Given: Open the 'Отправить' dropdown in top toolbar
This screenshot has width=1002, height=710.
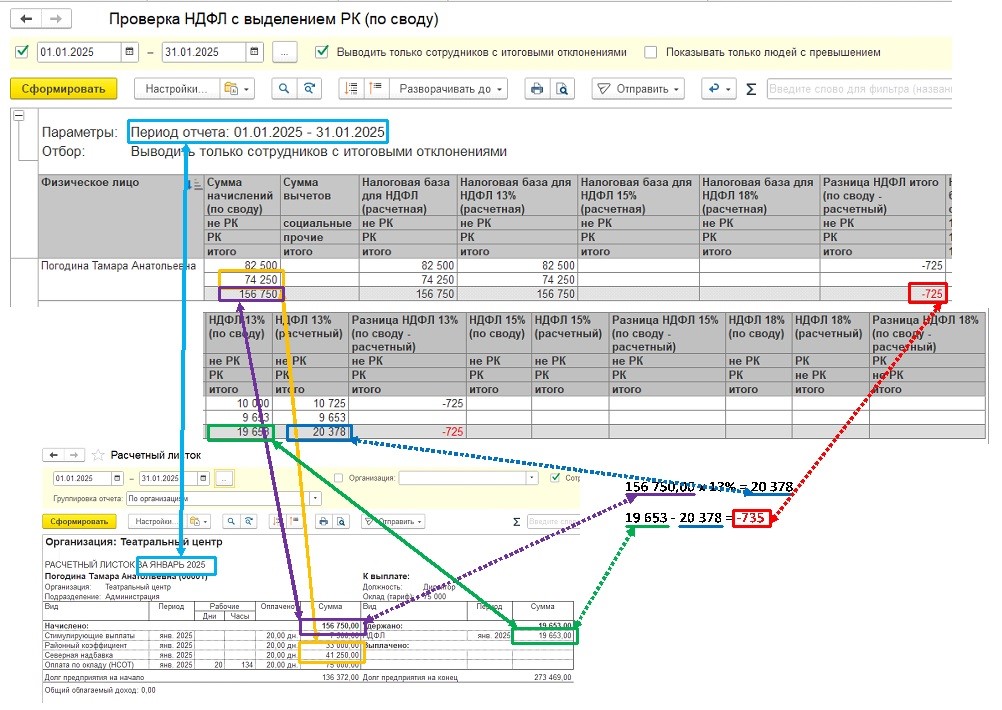Looking at the screenshot, I should [638, 89].
